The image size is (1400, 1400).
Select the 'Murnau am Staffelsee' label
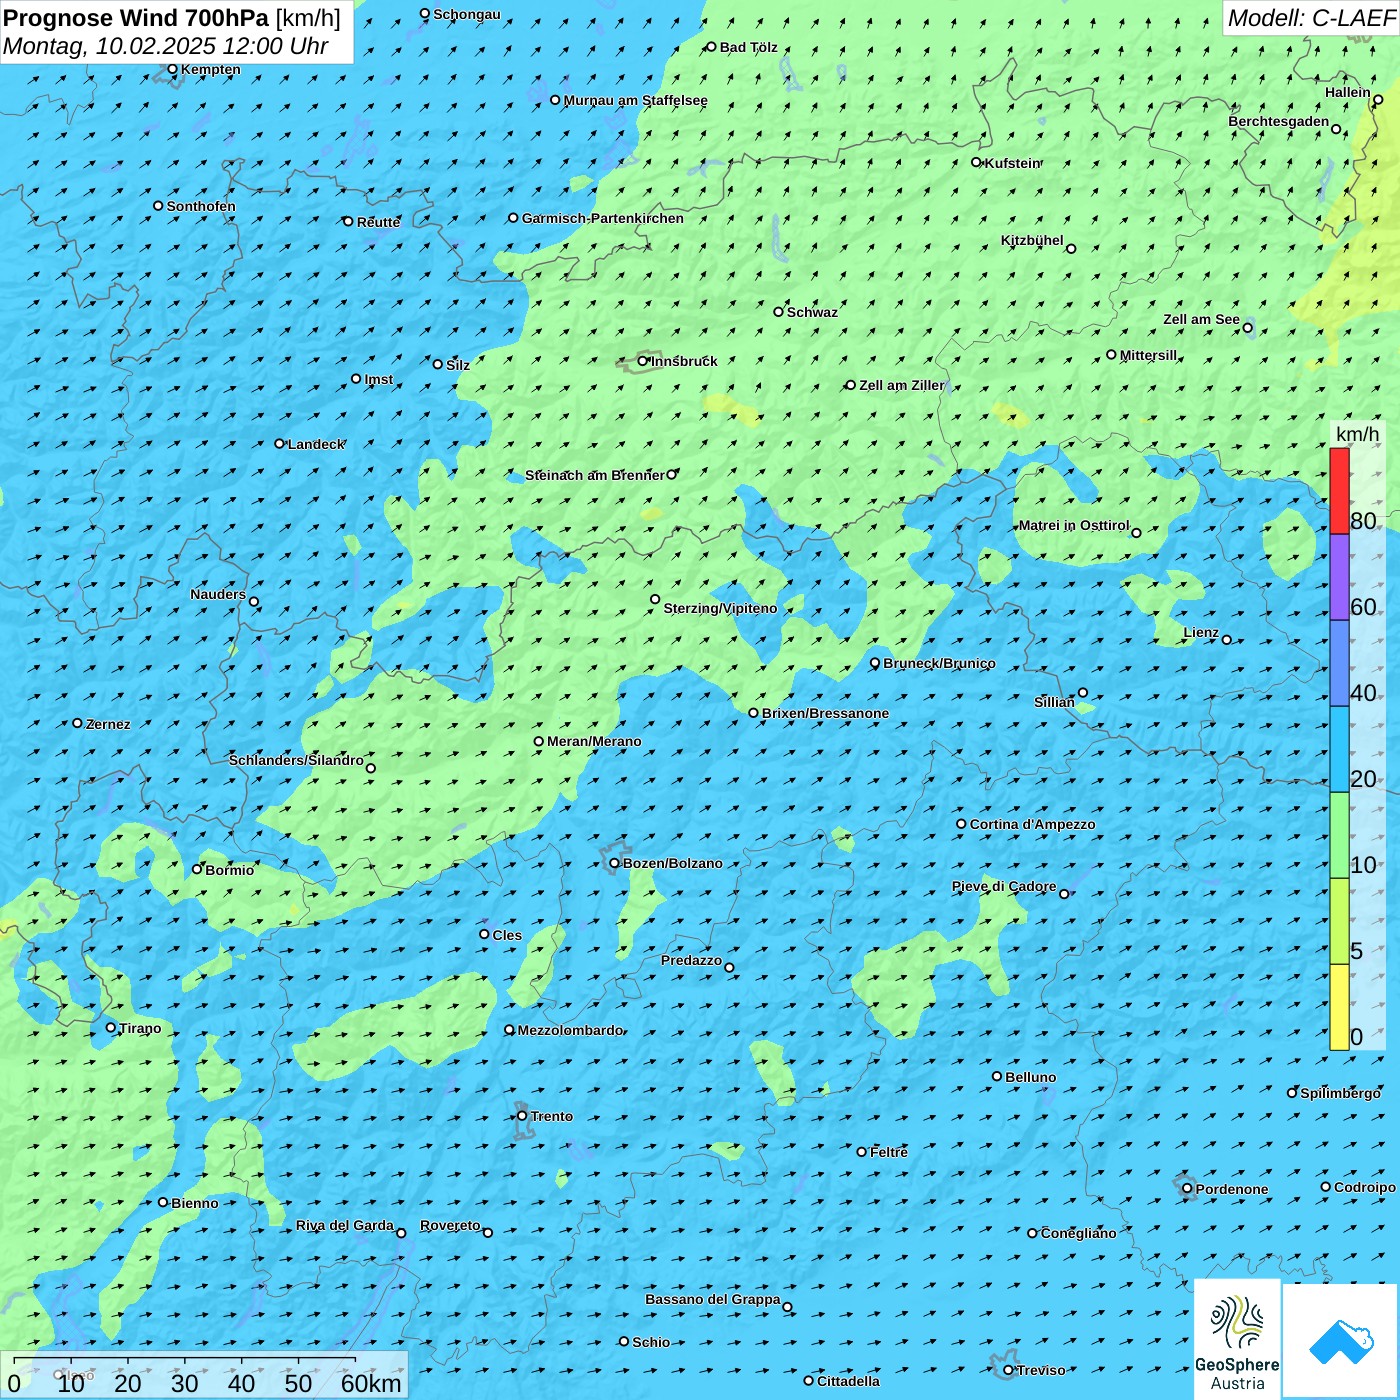click(635, 100)
